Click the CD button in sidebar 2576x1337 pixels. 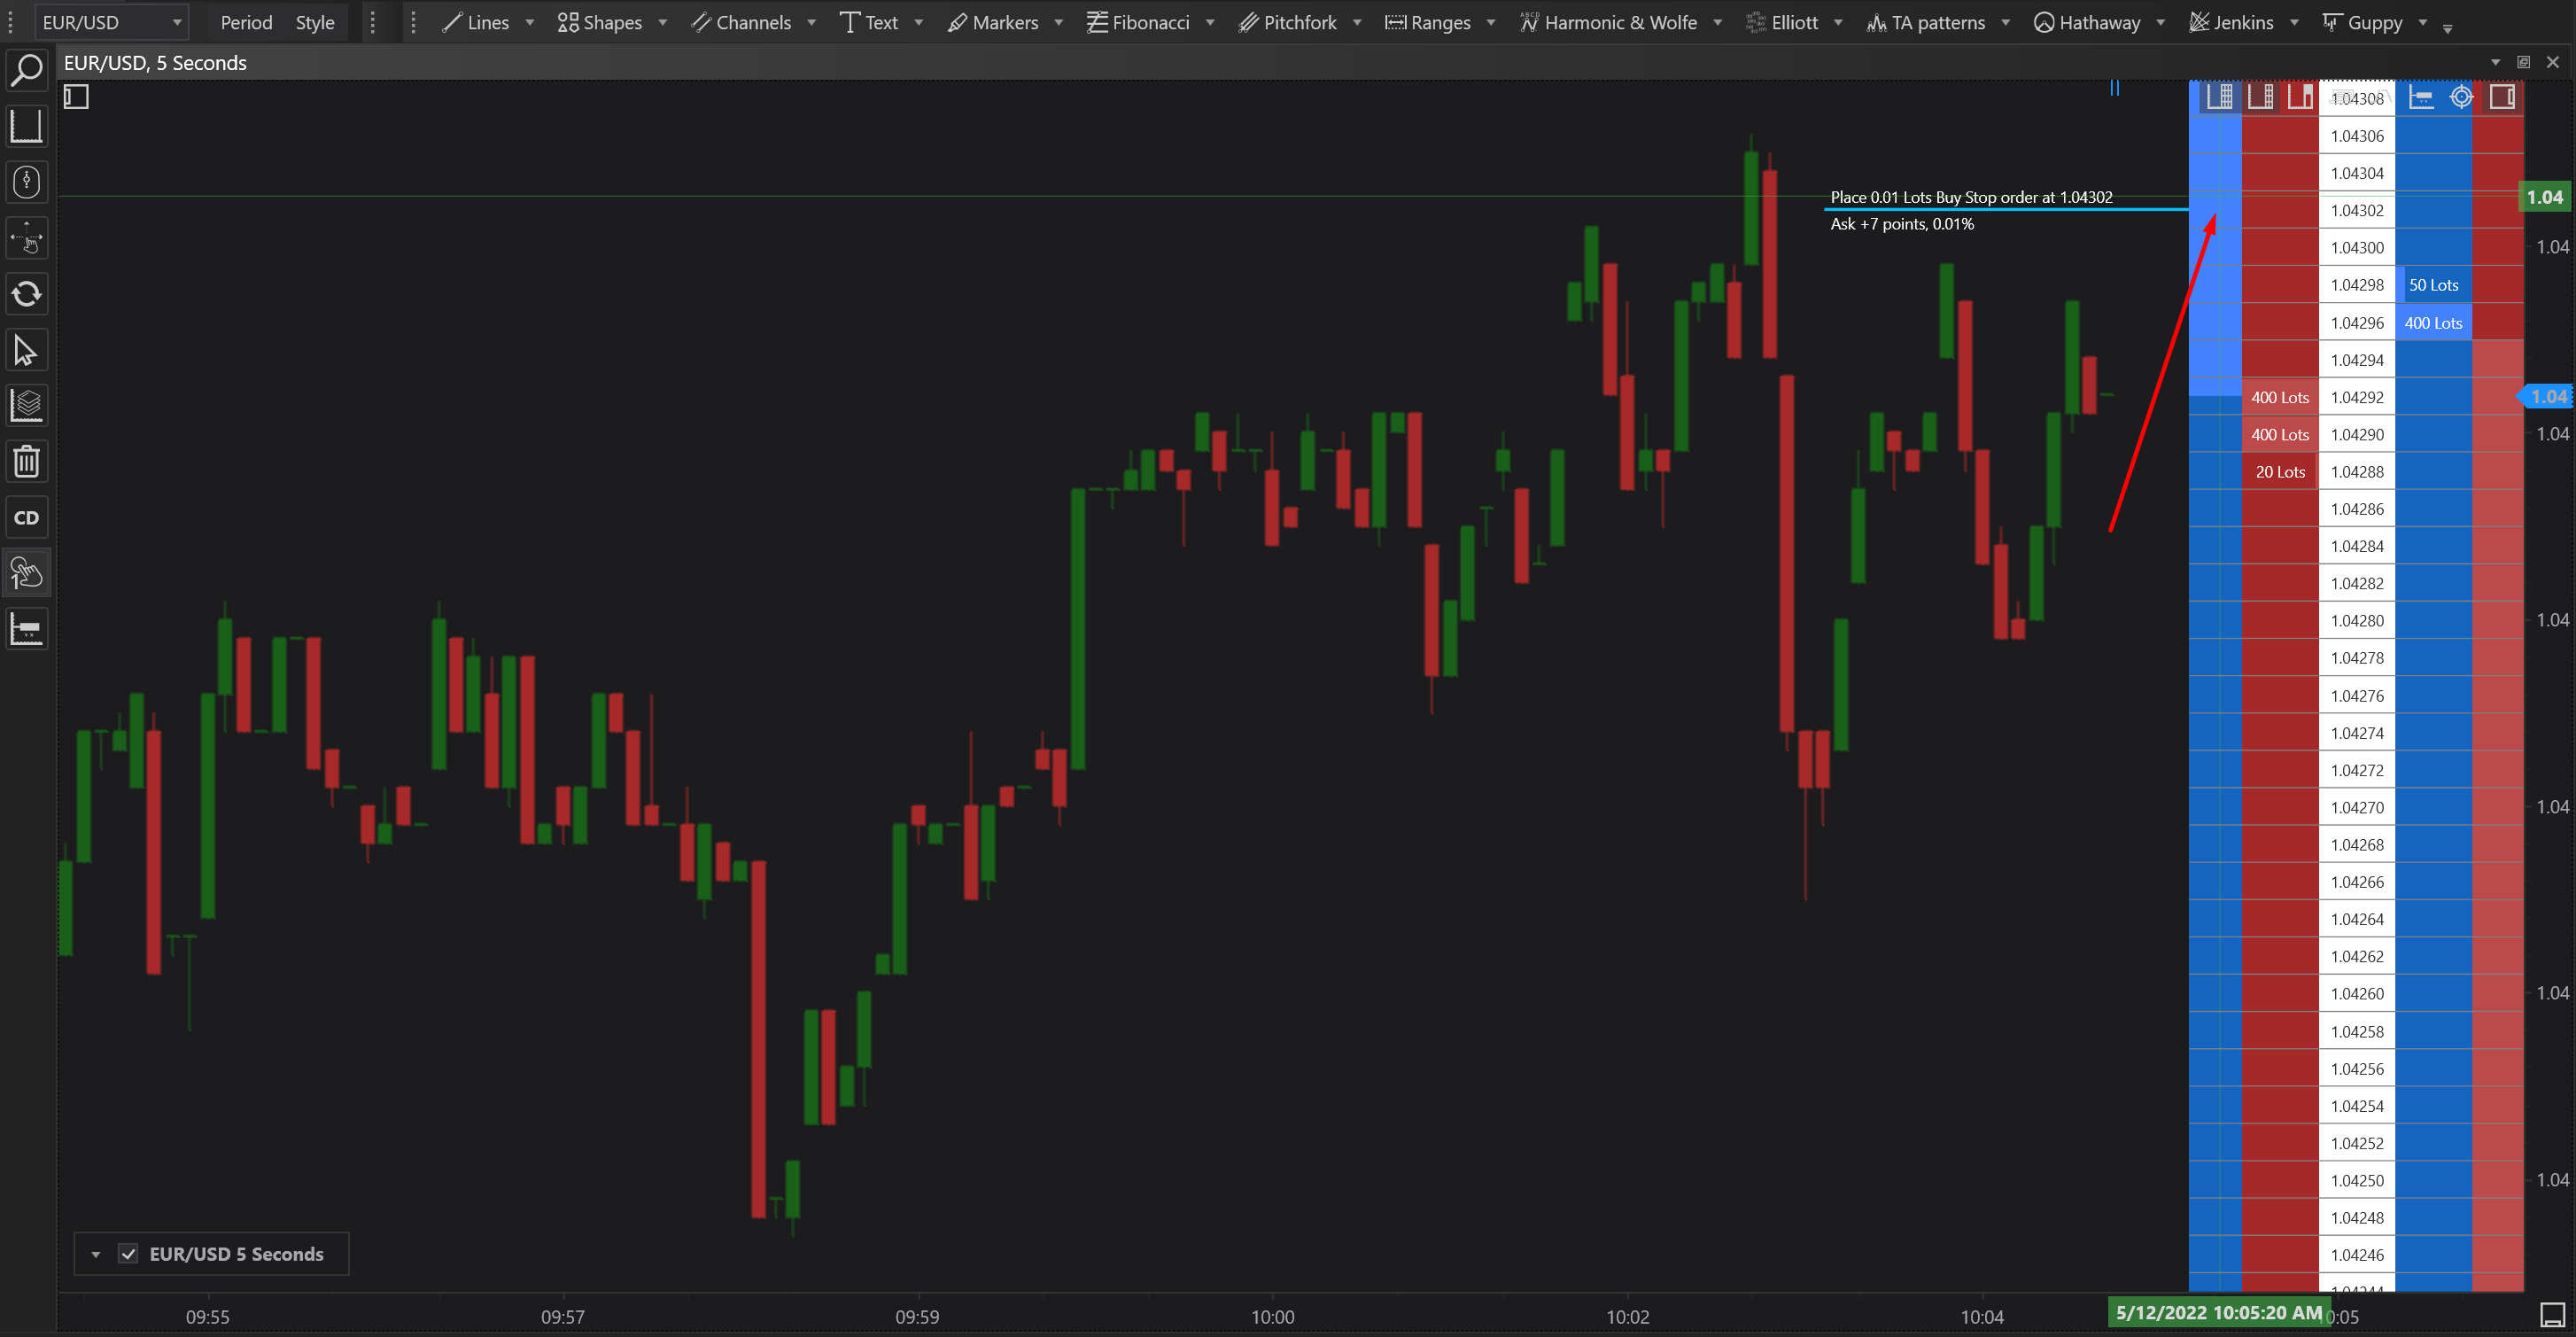(27, 518)
